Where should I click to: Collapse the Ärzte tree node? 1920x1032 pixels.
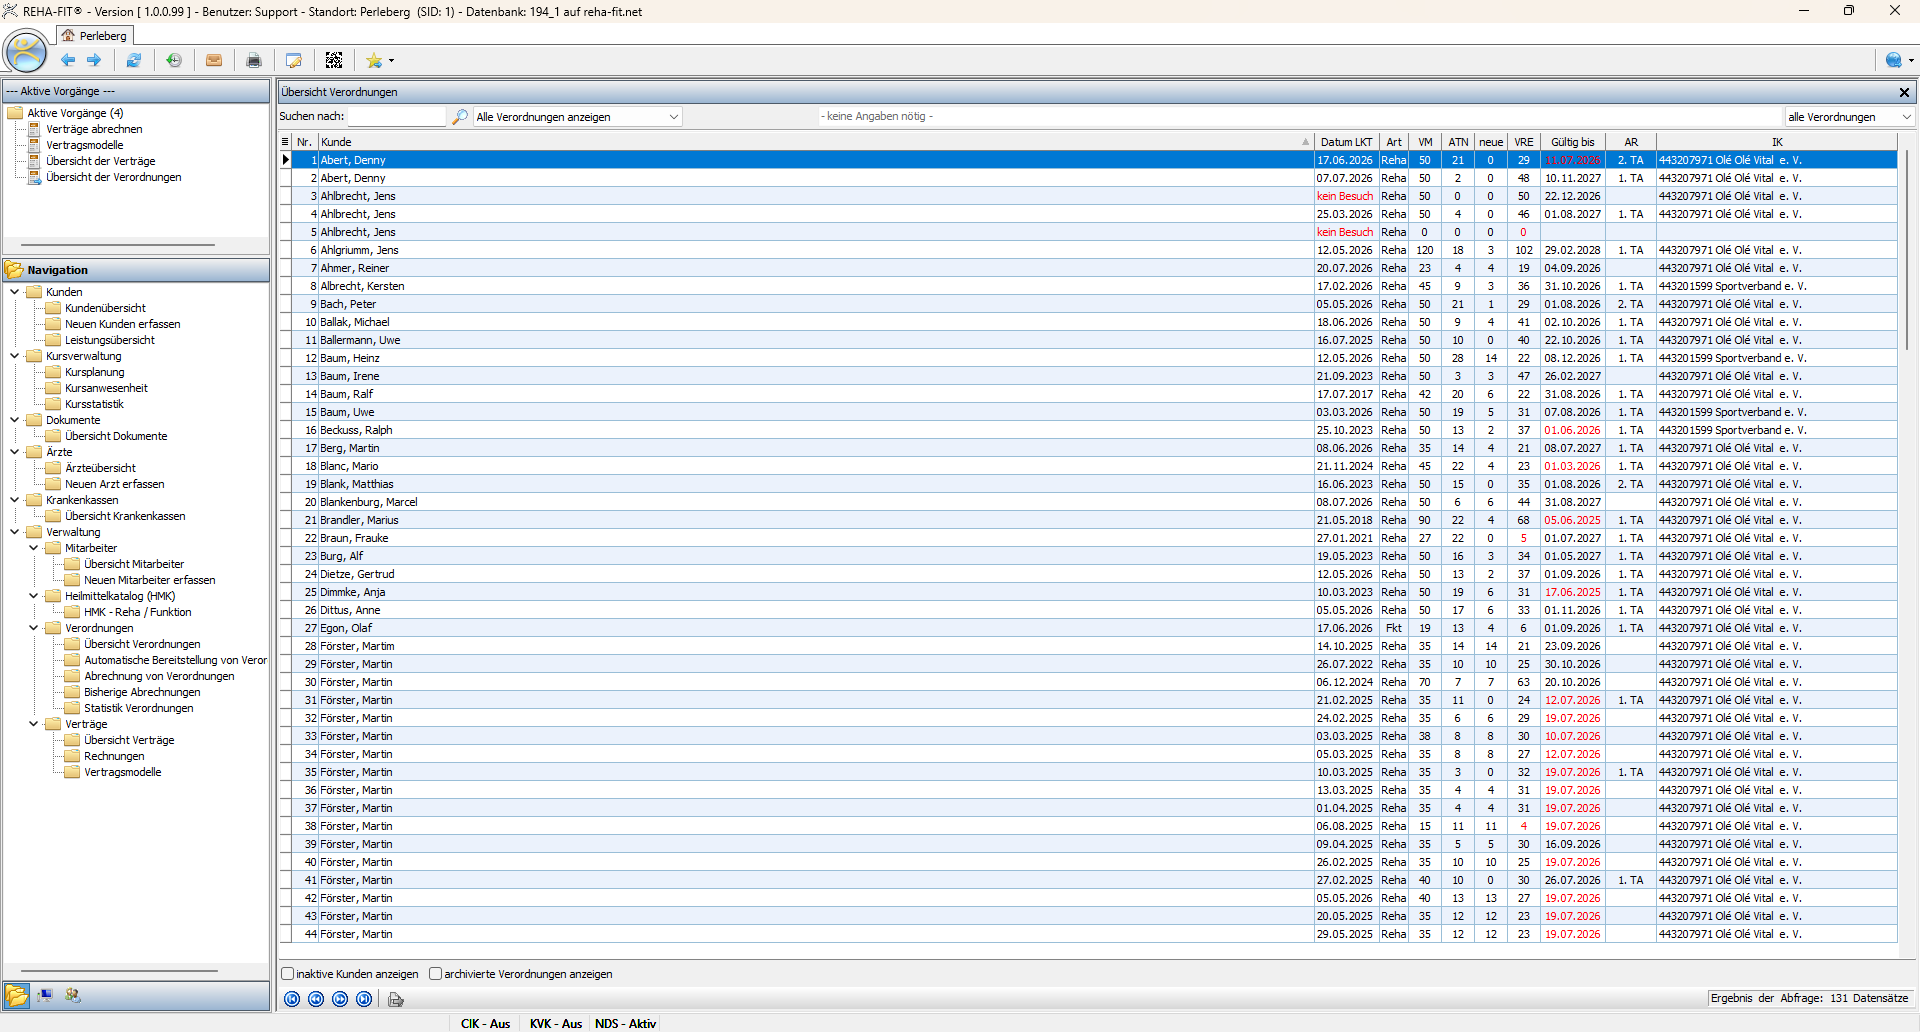[x=15, y=452]
